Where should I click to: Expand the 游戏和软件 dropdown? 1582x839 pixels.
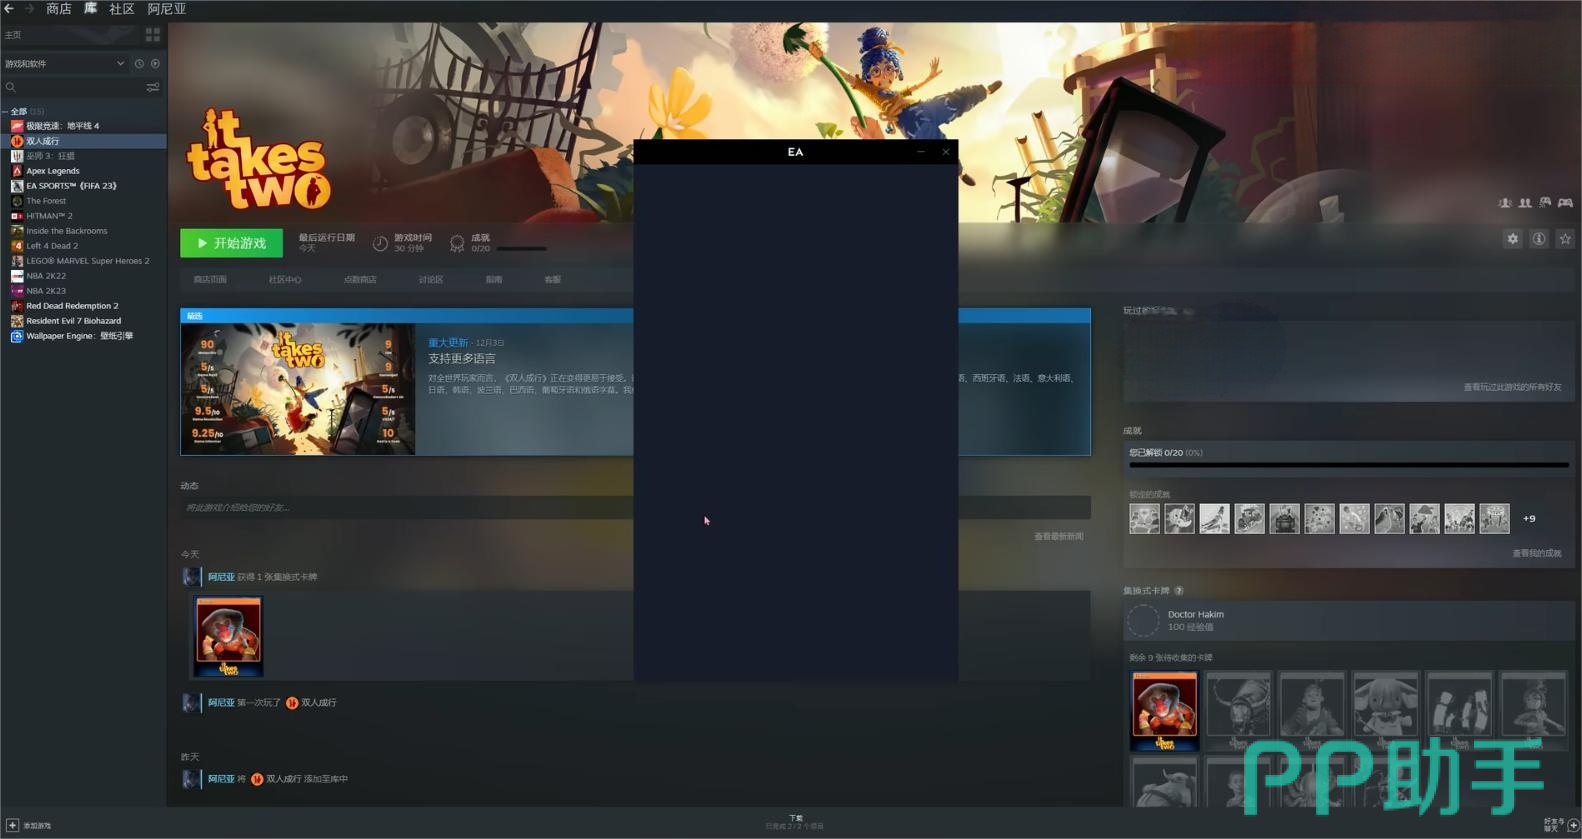point(120,64)
